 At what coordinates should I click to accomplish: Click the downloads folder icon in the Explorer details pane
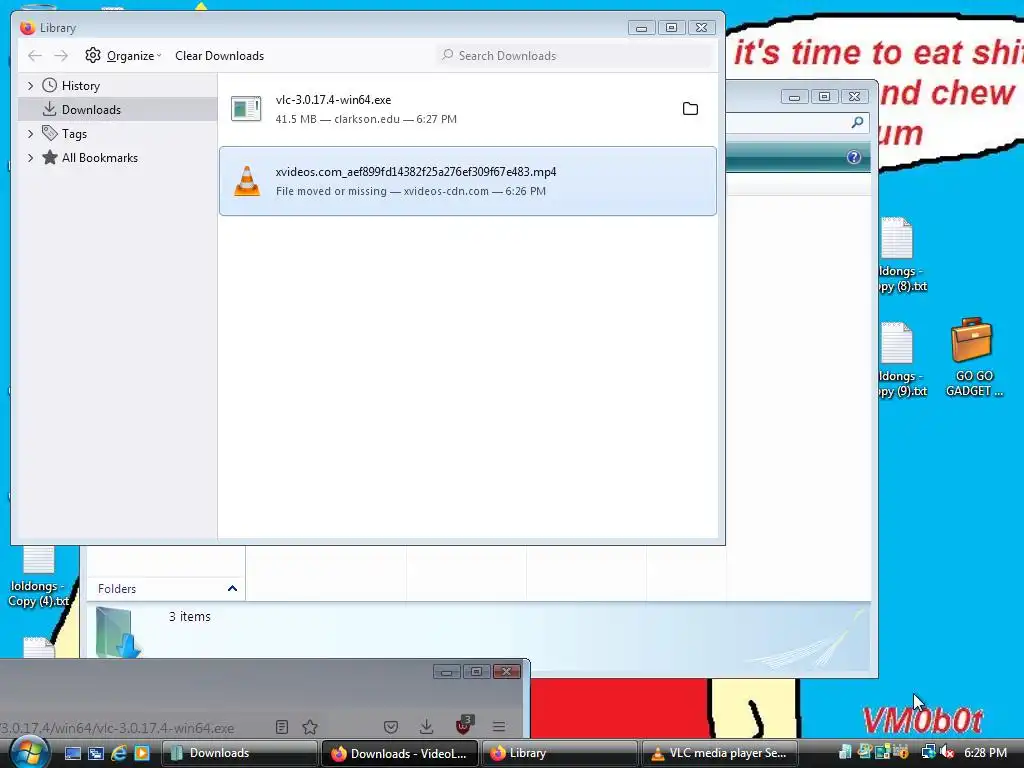(118, 632)
